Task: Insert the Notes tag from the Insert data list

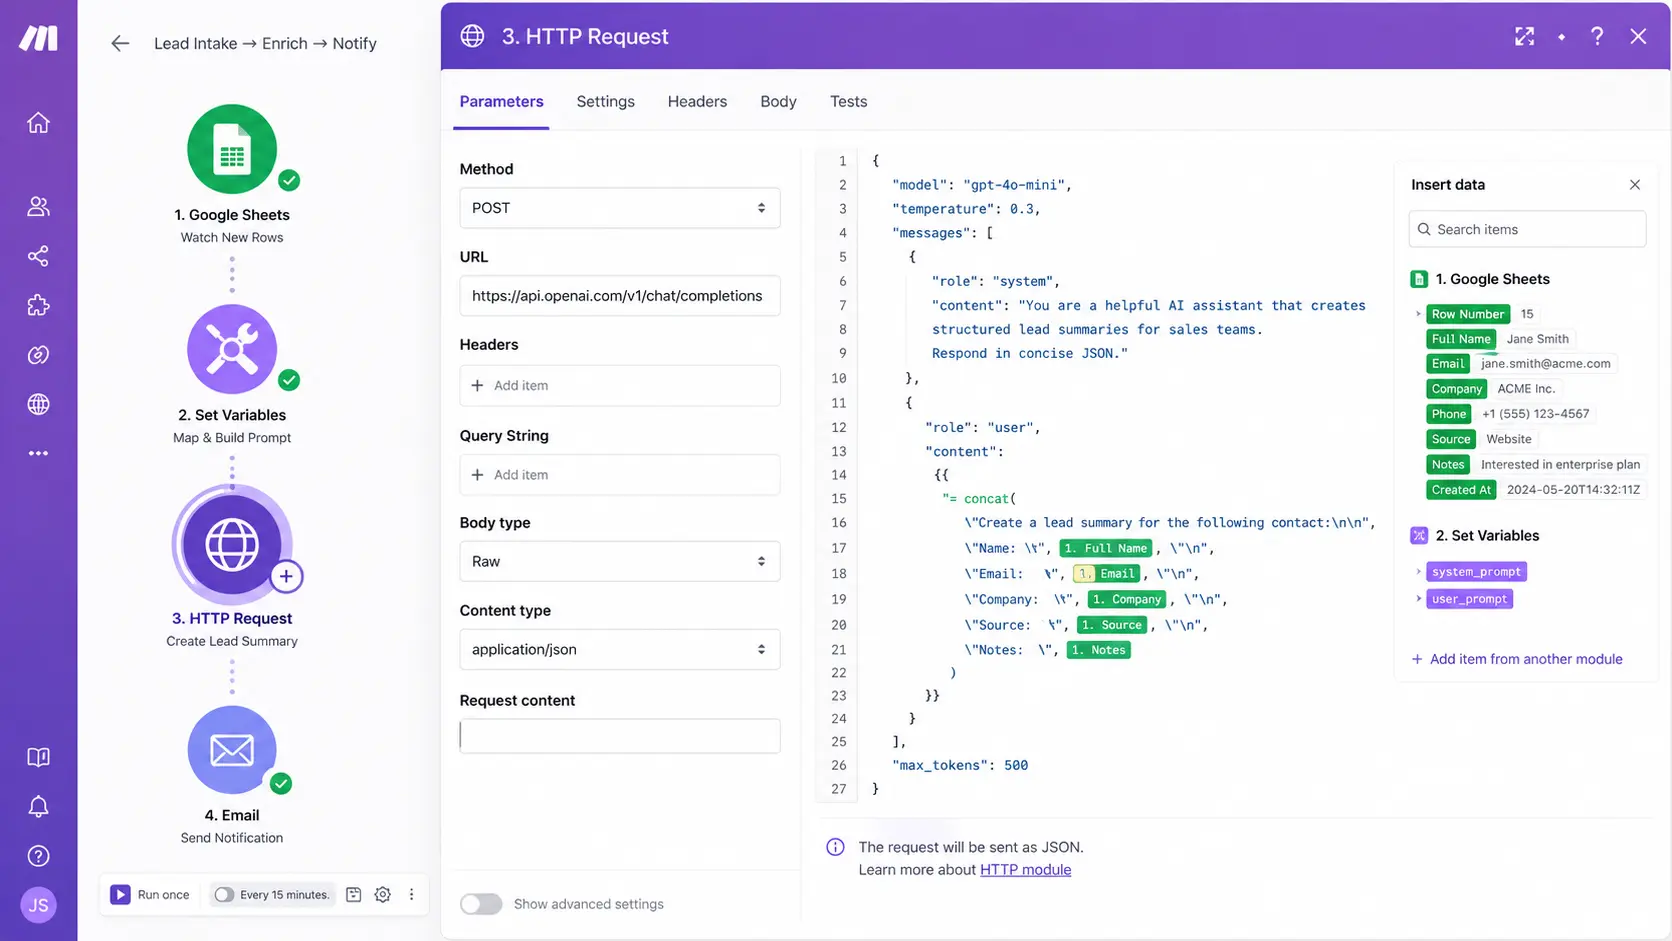Action: [x=1447, y=465]
